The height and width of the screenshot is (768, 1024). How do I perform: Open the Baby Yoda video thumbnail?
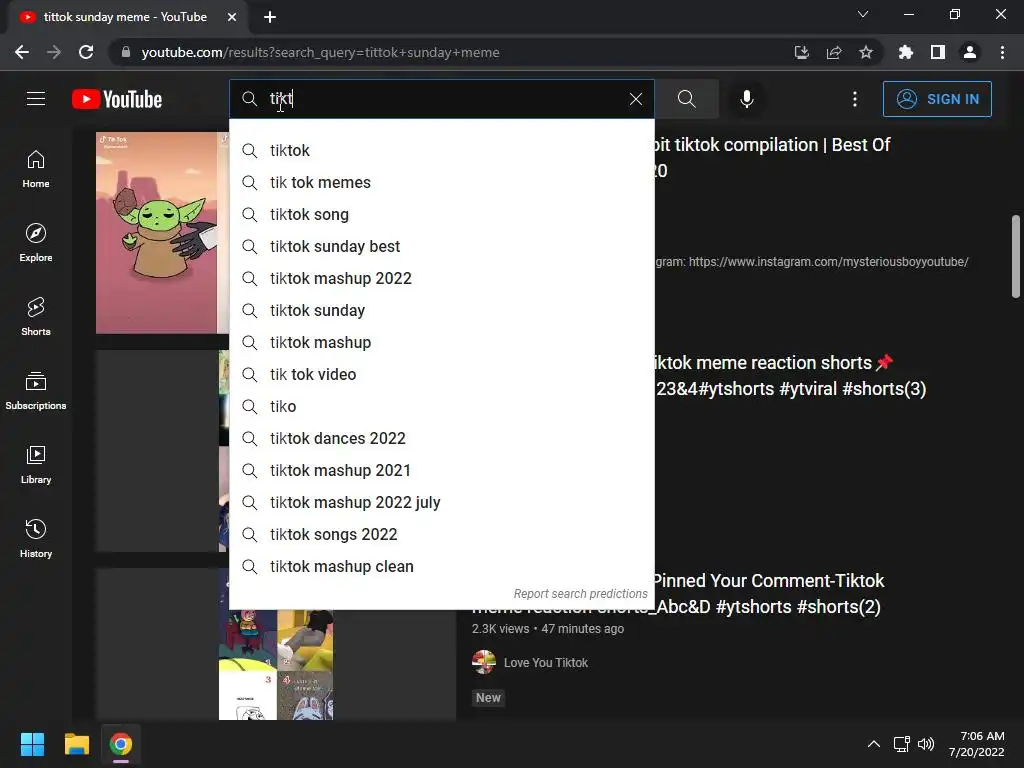pyautogui.click(x=162, y=232)
